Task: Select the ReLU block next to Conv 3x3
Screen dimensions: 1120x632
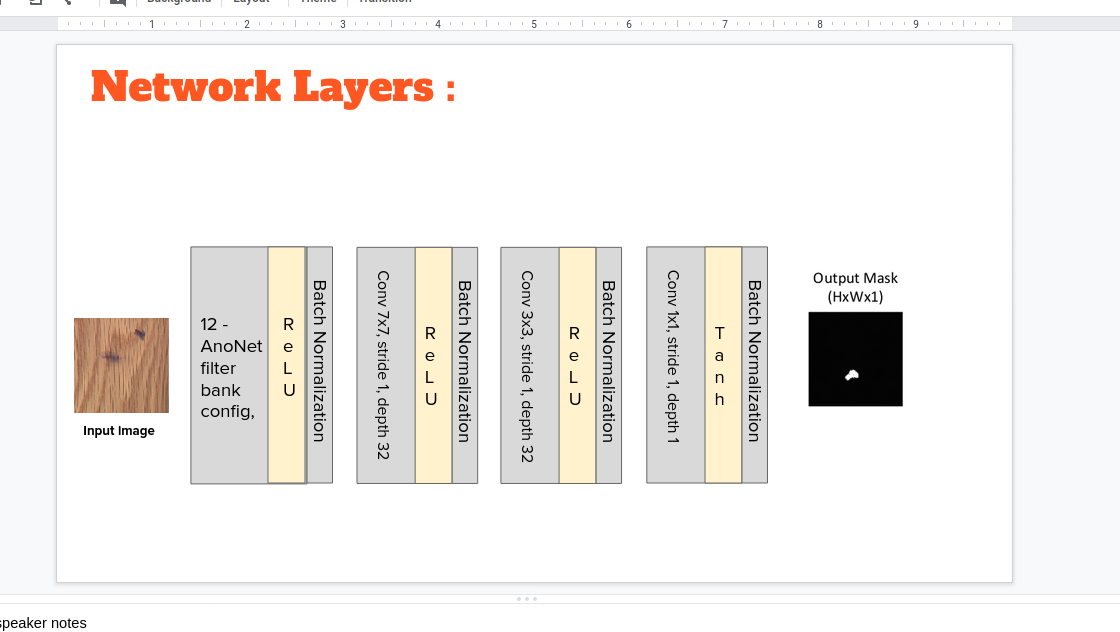Action: (577, 366)
